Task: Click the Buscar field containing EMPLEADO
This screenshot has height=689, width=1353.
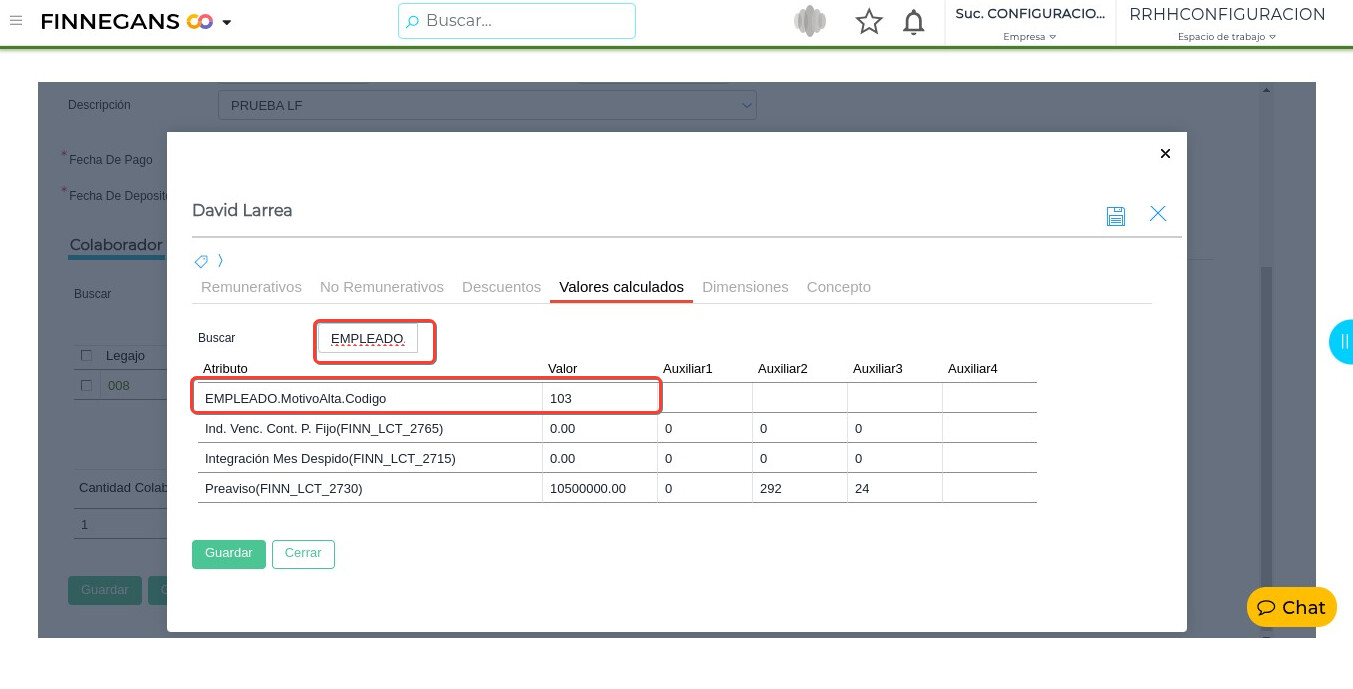Action: click(x=368, y=339)
